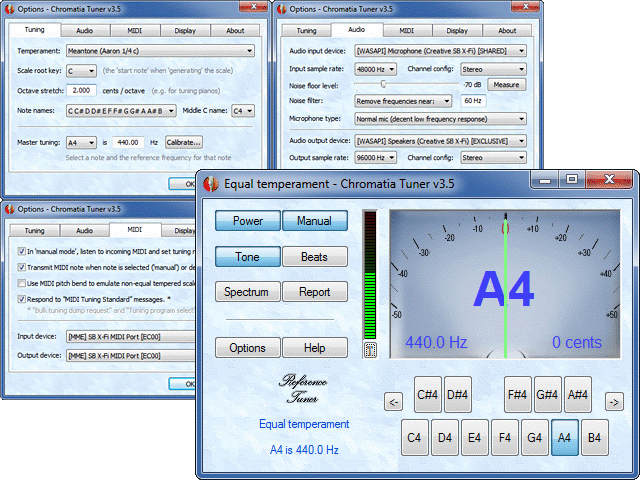Open the MIDI Input device dropdown

pyautogui.click(x=131, y=337)
